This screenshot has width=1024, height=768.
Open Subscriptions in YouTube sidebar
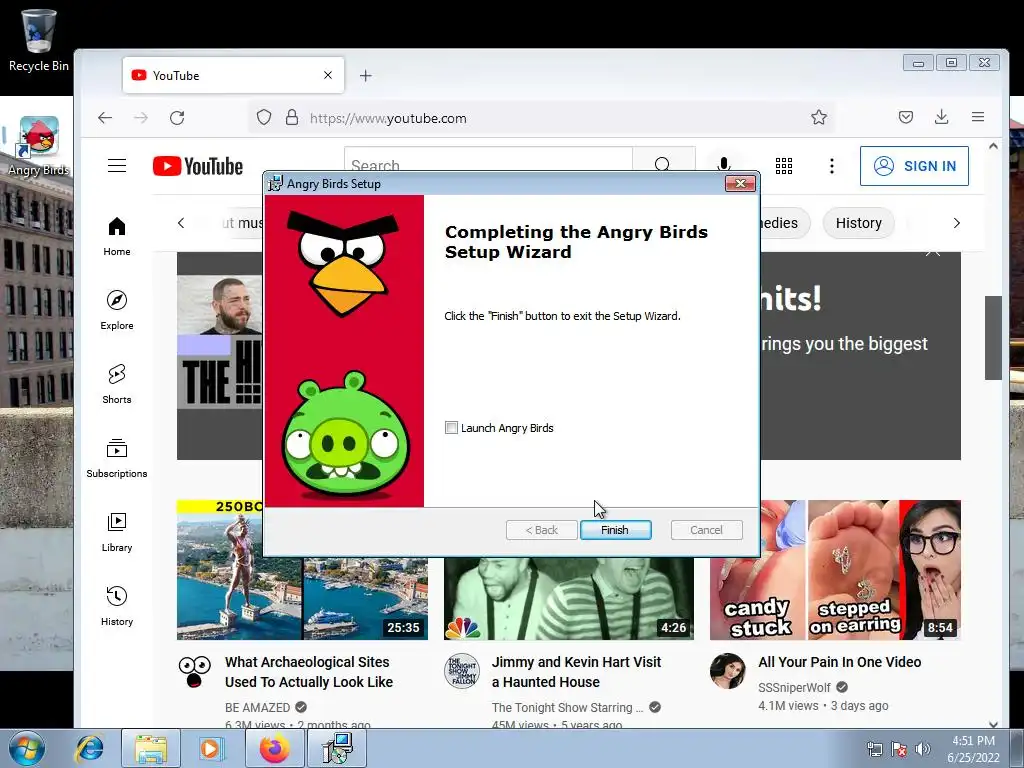coord(117,458)
